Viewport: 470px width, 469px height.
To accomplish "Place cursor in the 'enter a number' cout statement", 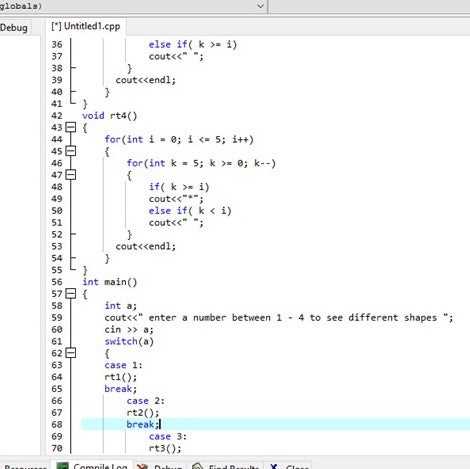I will tap(279, 318).
